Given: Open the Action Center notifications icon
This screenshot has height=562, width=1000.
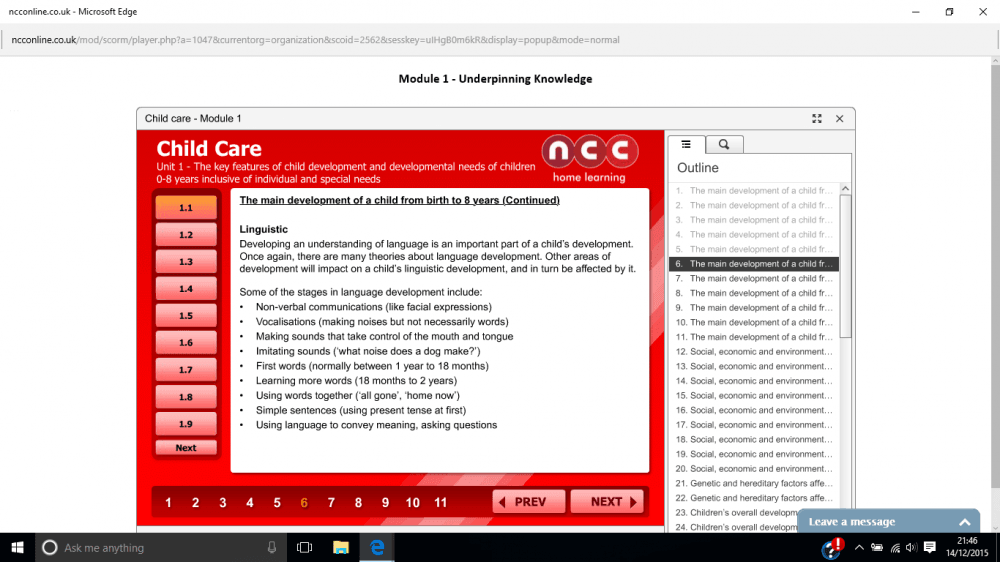Looking at the screenshot, I should pyautogui.click(x=929, y=548).
